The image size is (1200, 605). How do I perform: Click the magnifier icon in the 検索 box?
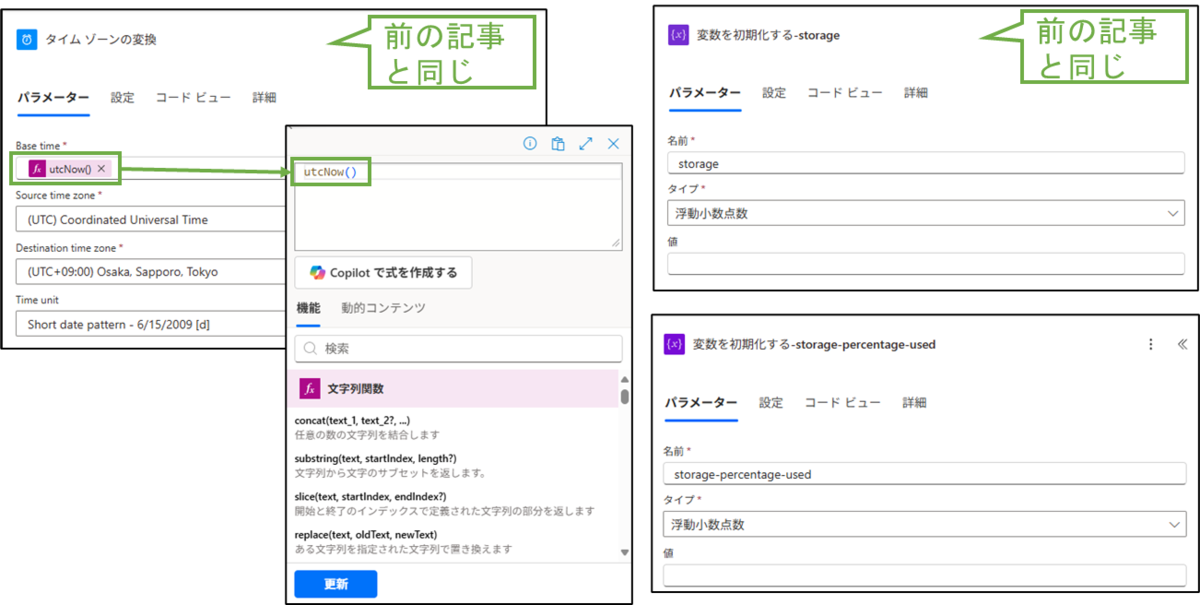pos(310,349)
